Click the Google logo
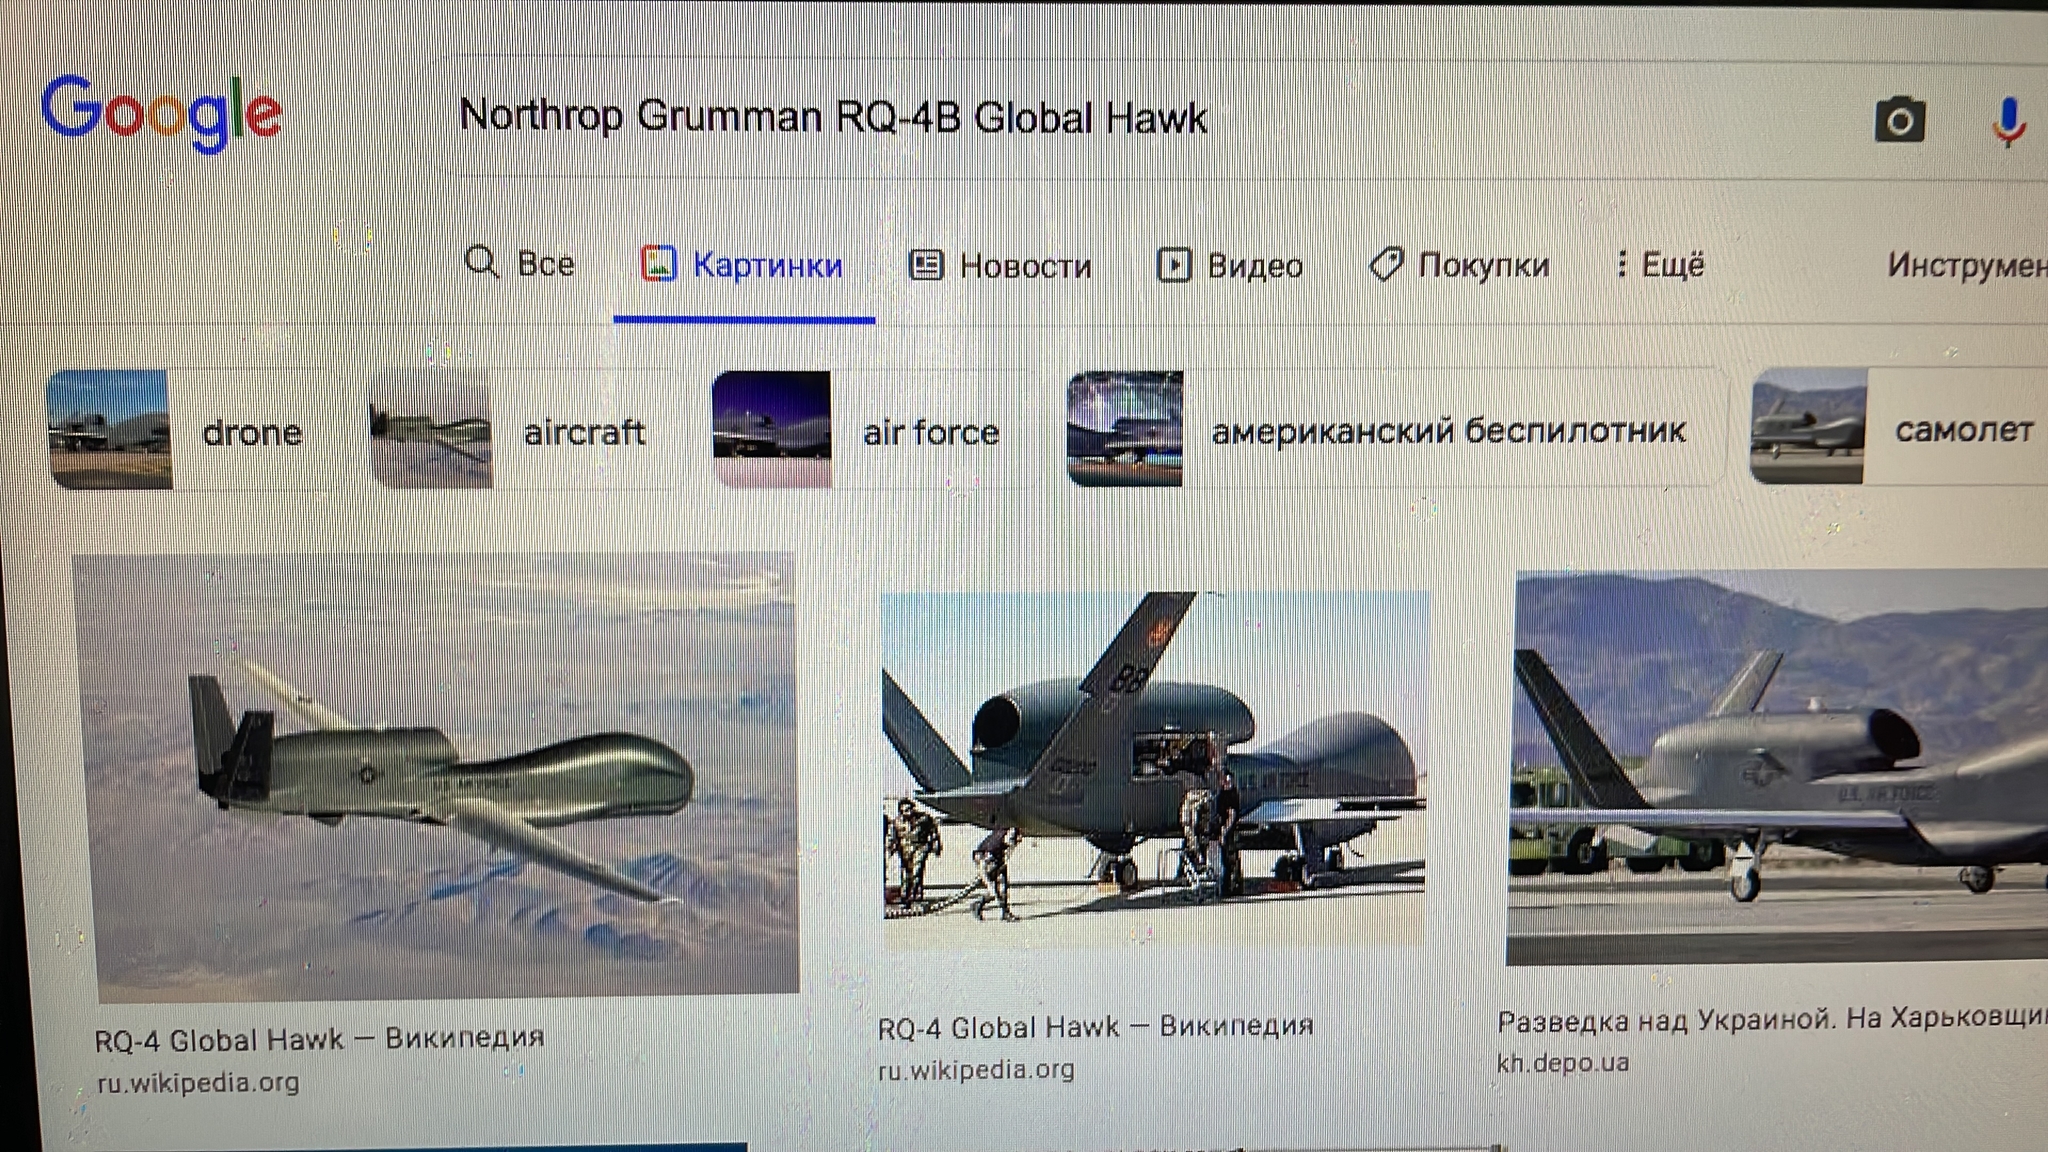Image resolution: width=2048 pixels, height=1152 pixels. click(x=161, y=114)
